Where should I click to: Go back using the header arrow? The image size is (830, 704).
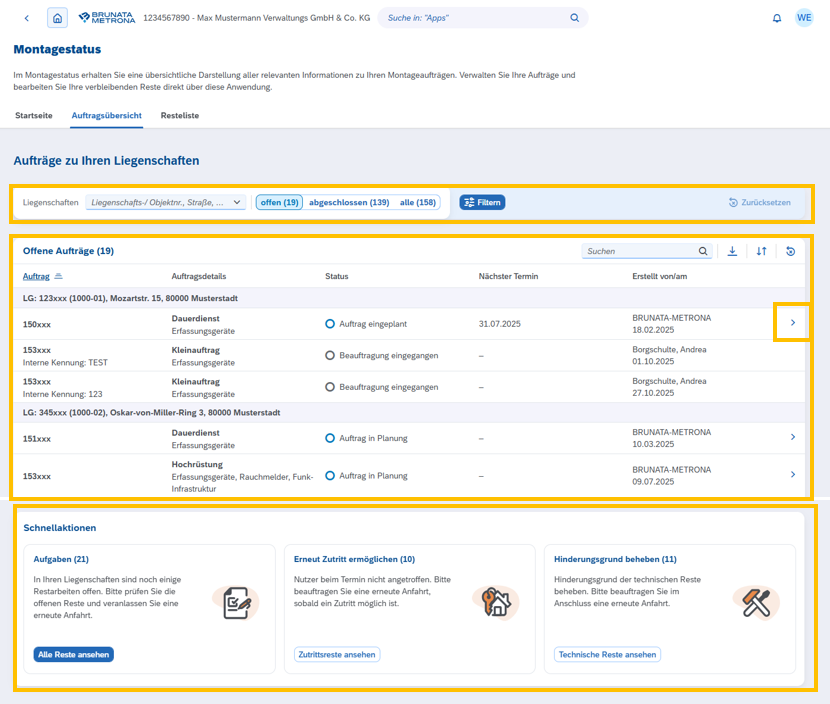point(26,18)
